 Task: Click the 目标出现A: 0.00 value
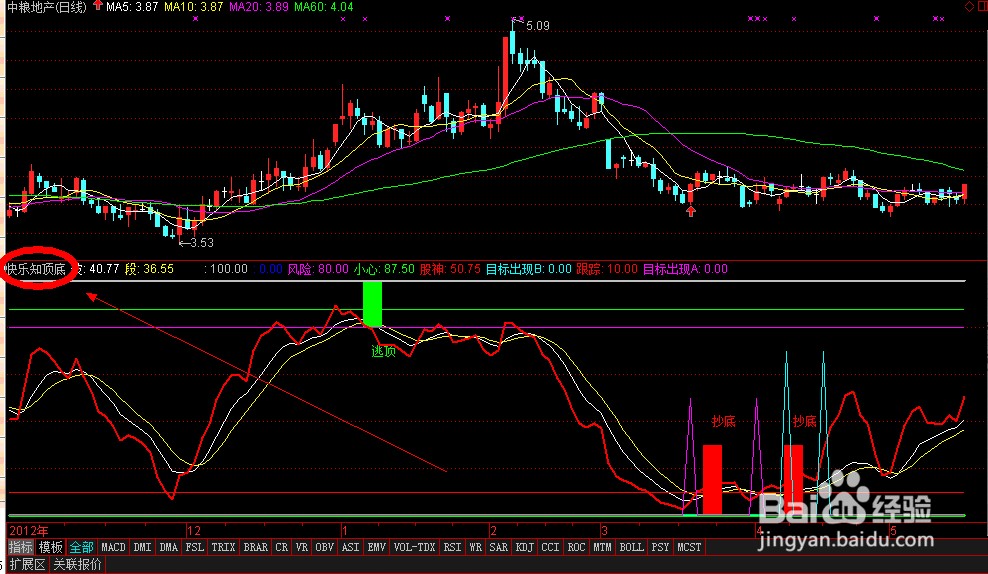click(685, 269)
